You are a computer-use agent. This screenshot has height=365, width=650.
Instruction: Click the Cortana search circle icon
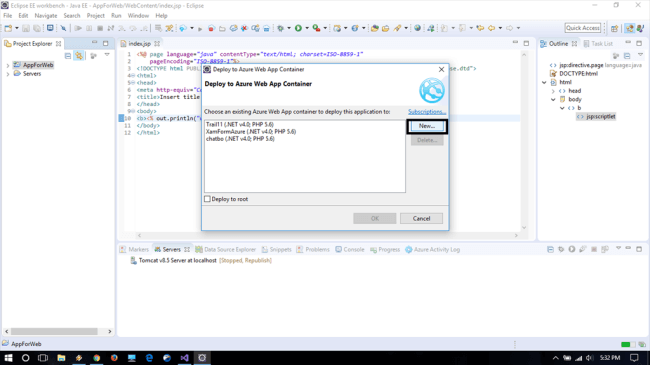coord(26,358)
